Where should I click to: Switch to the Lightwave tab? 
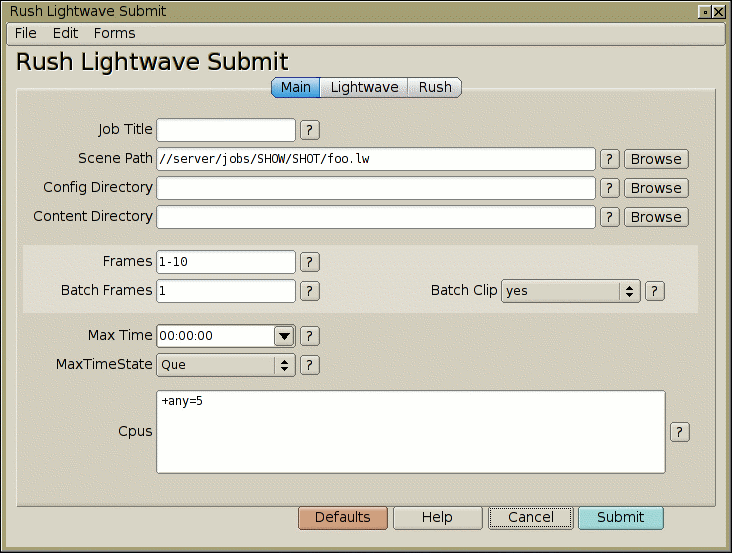(x=364, y=88)
